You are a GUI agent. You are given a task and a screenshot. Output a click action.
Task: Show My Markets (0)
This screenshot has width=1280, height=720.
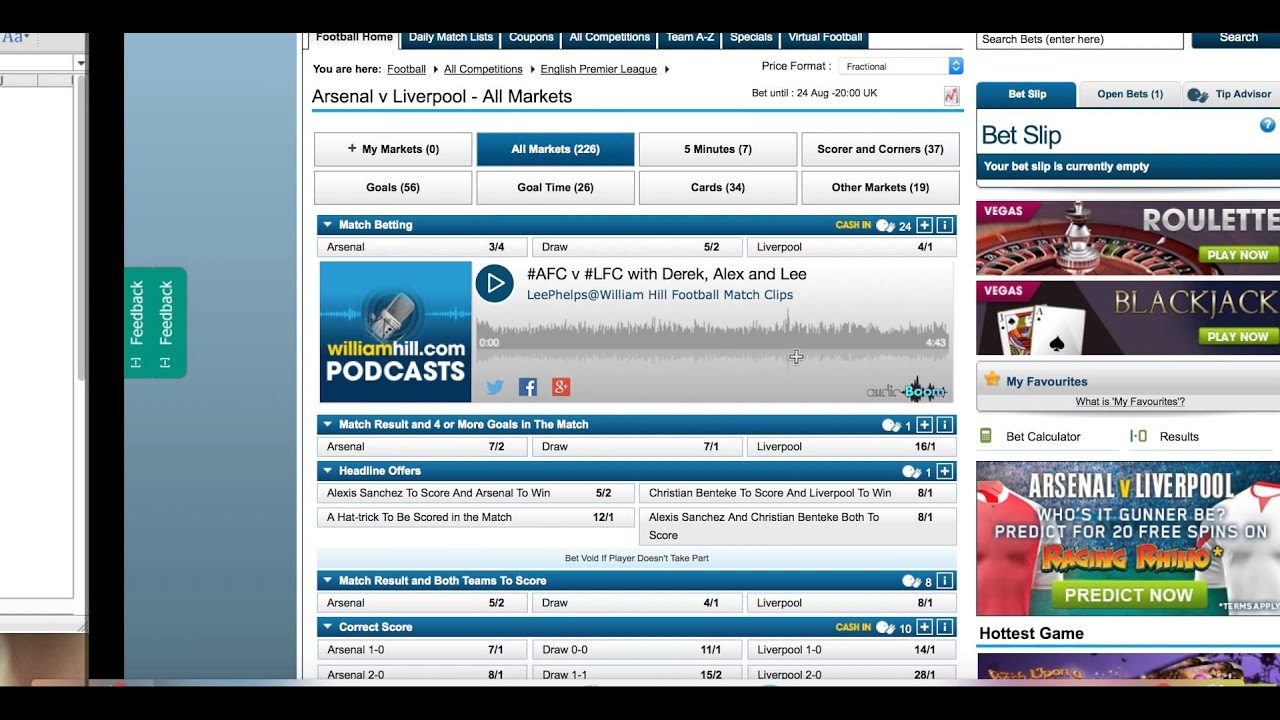click(393, 149)
